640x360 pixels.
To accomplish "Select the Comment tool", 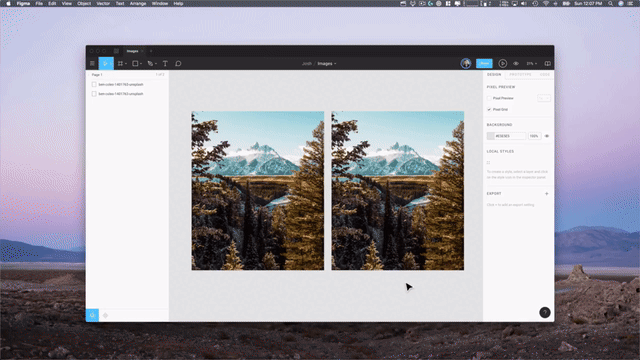I will click(x=178, y=64).
